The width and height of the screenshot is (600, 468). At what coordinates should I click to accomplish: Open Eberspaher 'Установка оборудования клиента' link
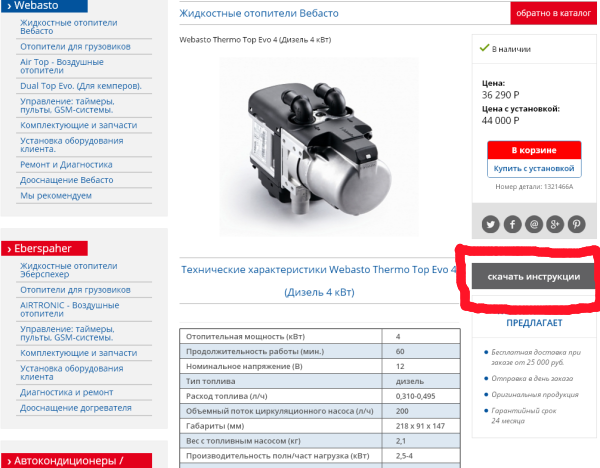point(72,373)
